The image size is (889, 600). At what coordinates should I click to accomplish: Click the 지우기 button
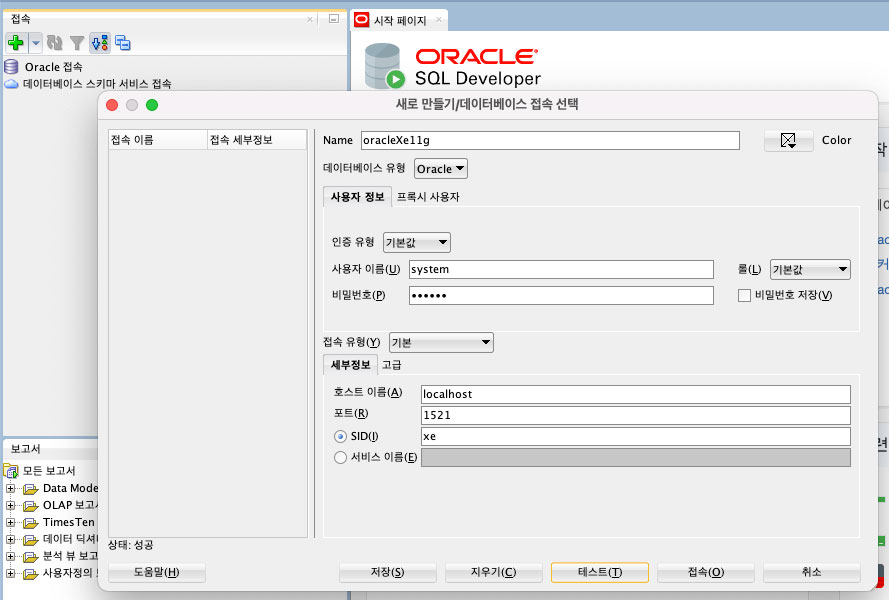click(x=494, y=572)
